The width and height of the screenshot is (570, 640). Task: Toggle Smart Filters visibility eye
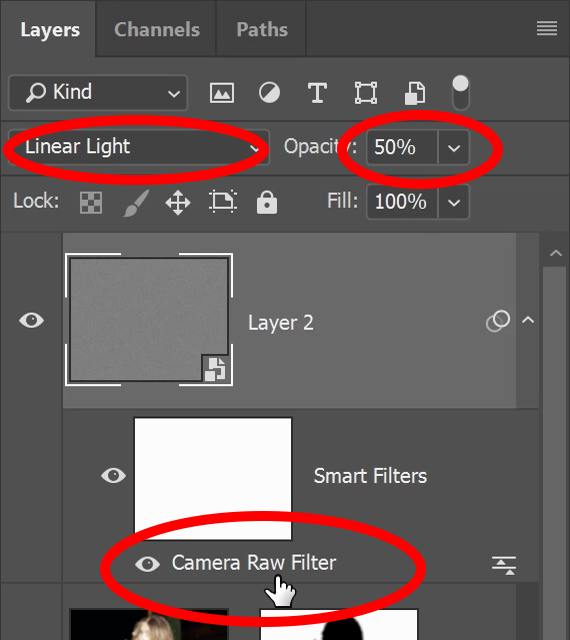click(114, 476)
